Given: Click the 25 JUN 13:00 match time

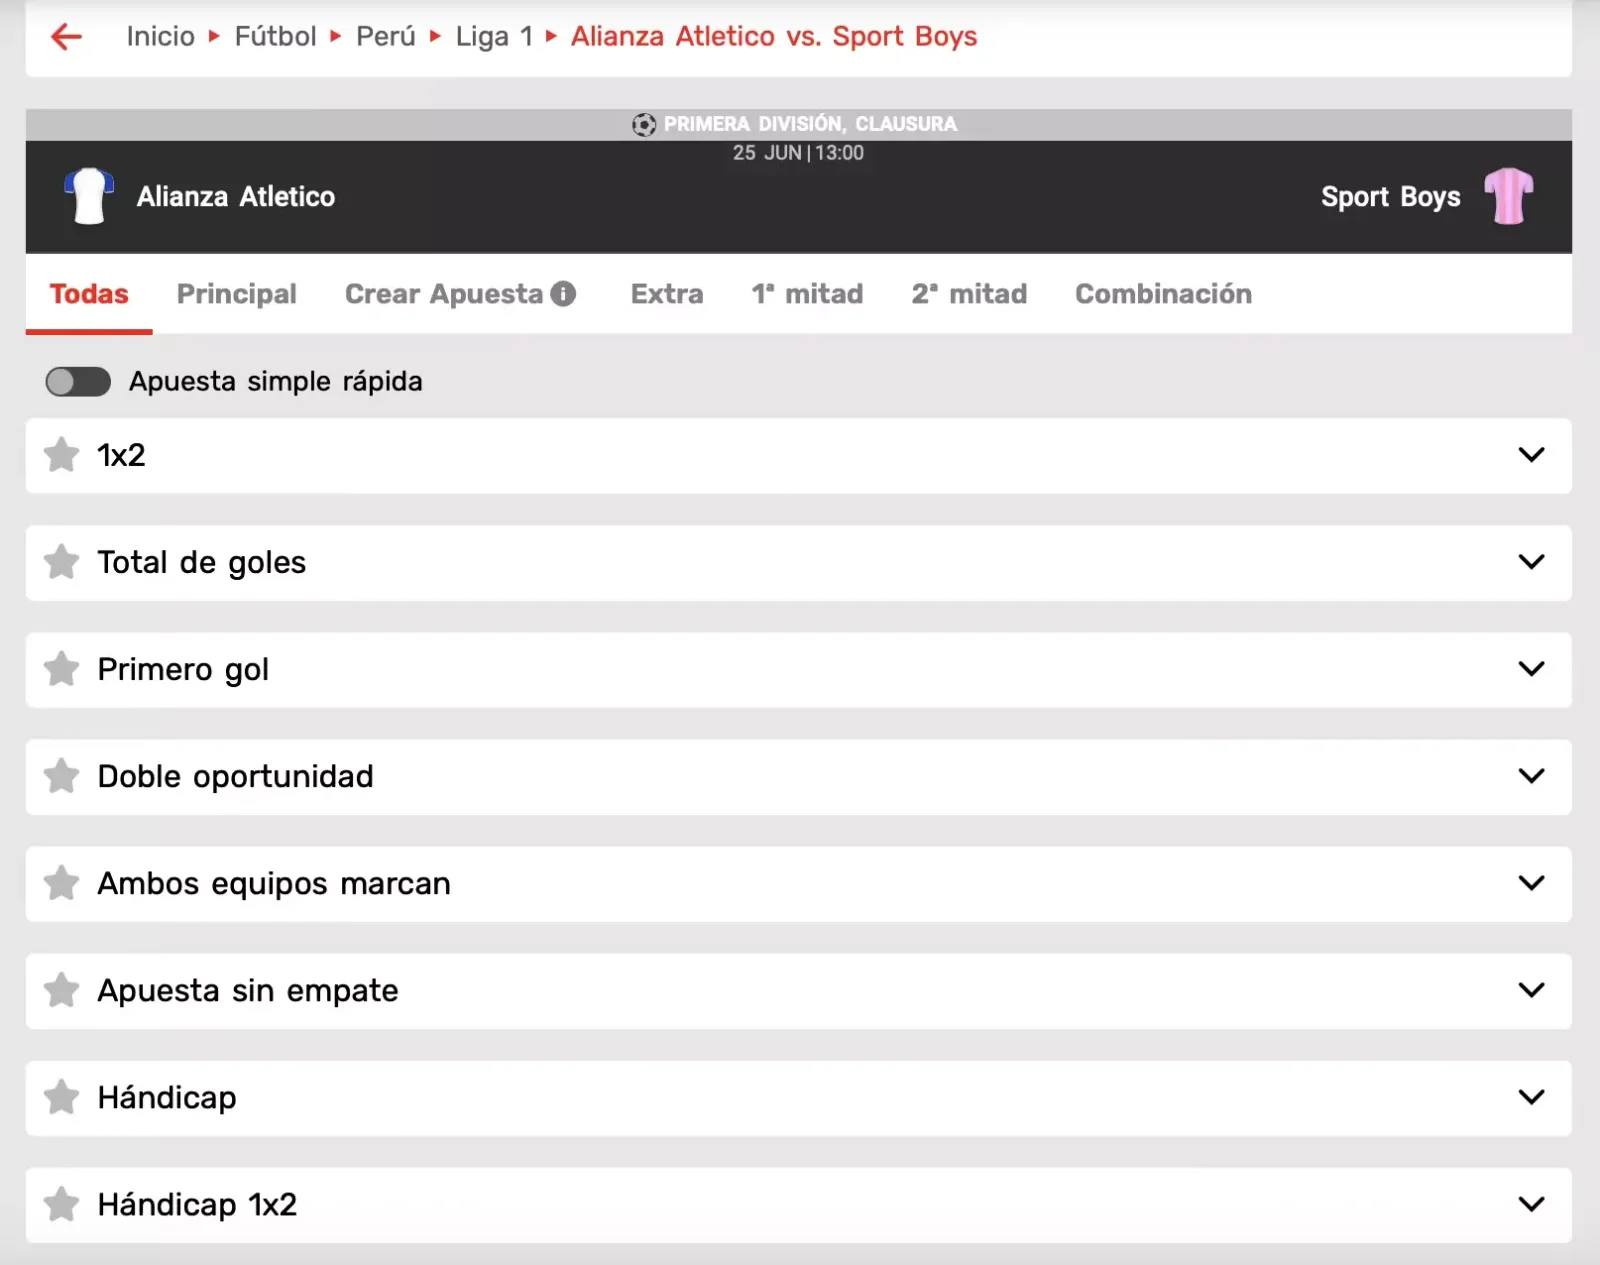Looking at the screenshot, I should [798, 153].
